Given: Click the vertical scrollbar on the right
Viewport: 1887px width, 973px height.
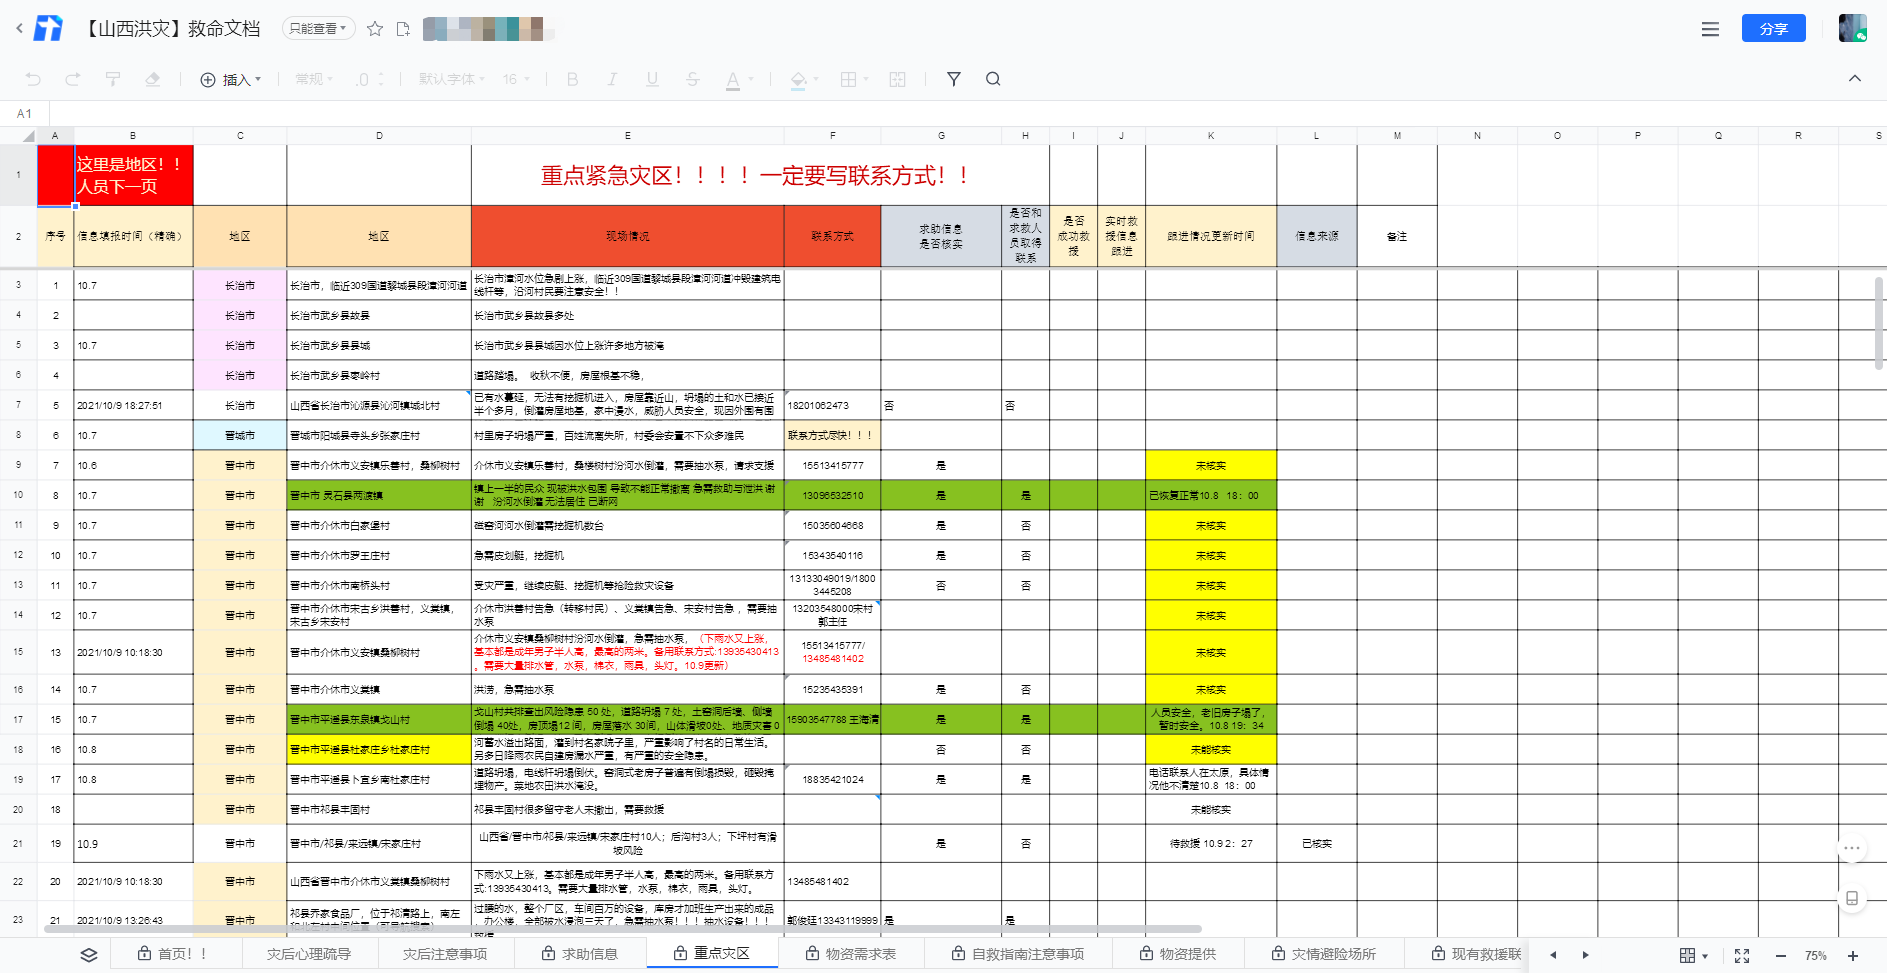Looking at the screenshot, I should (x=1879, y=322).
